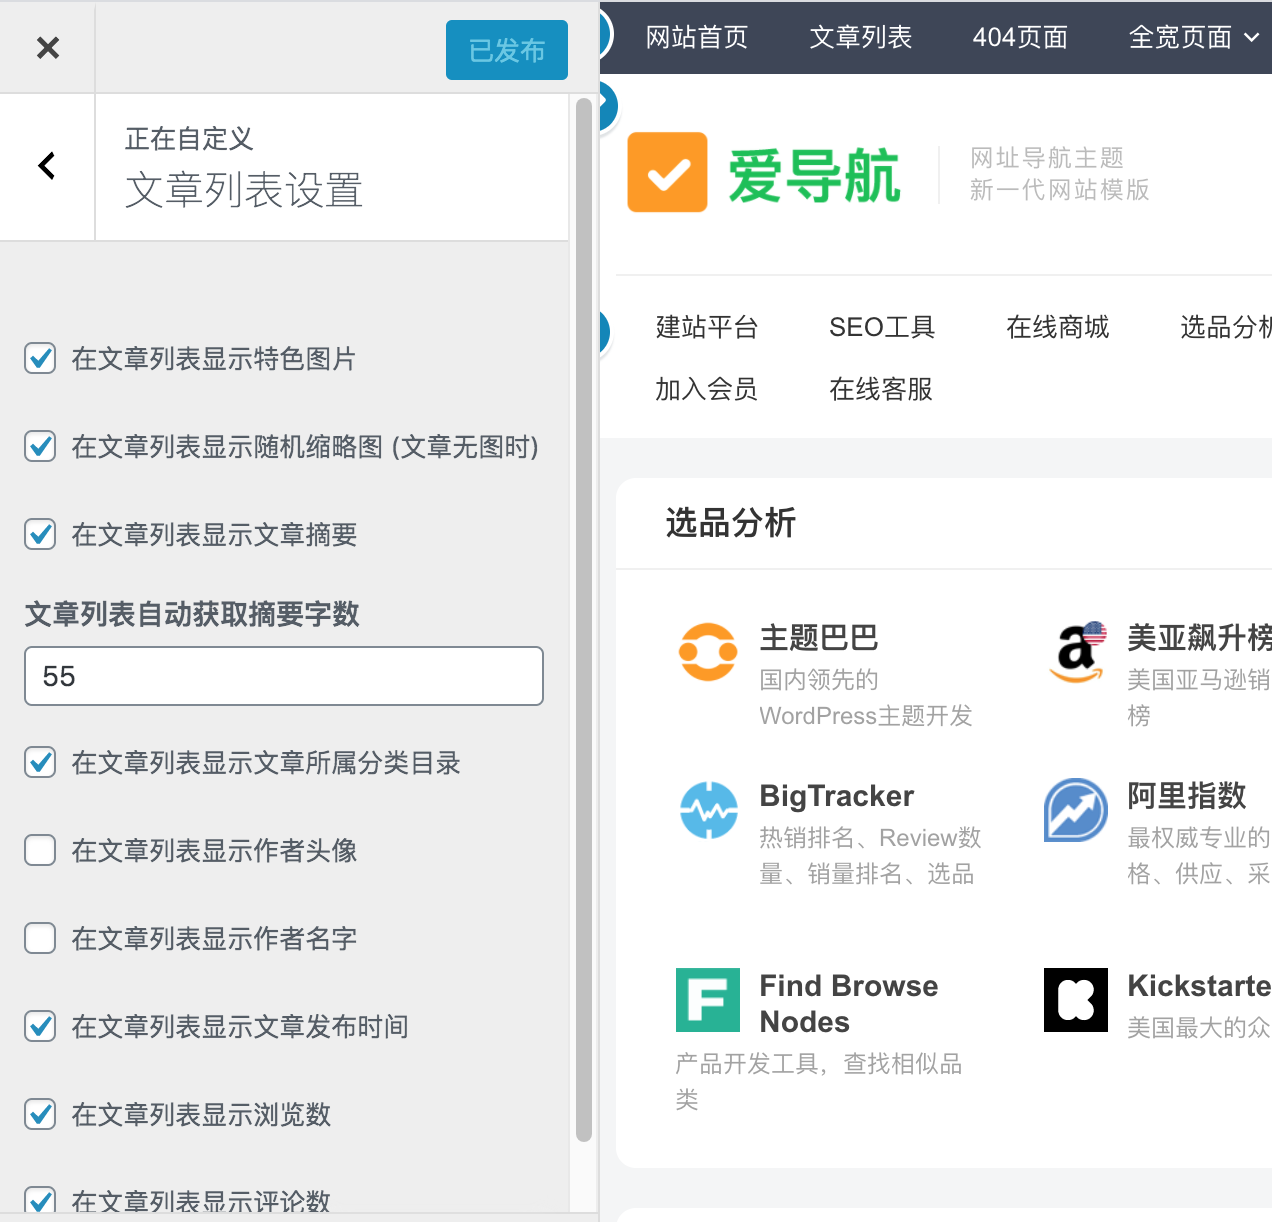Select the 加入会员 category tab
1272x1222 pixels.
point(707,389)
